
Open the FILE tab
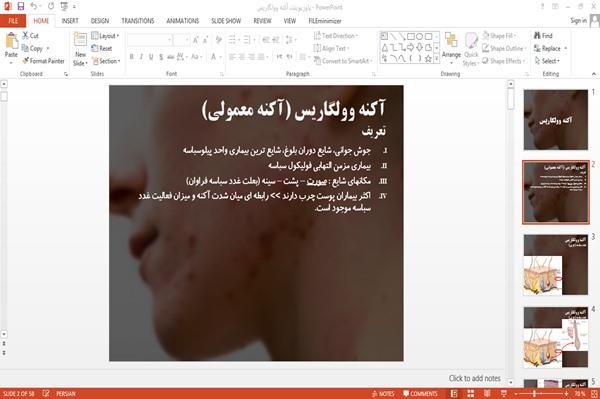pyautogui.click(x=13, y=21)
